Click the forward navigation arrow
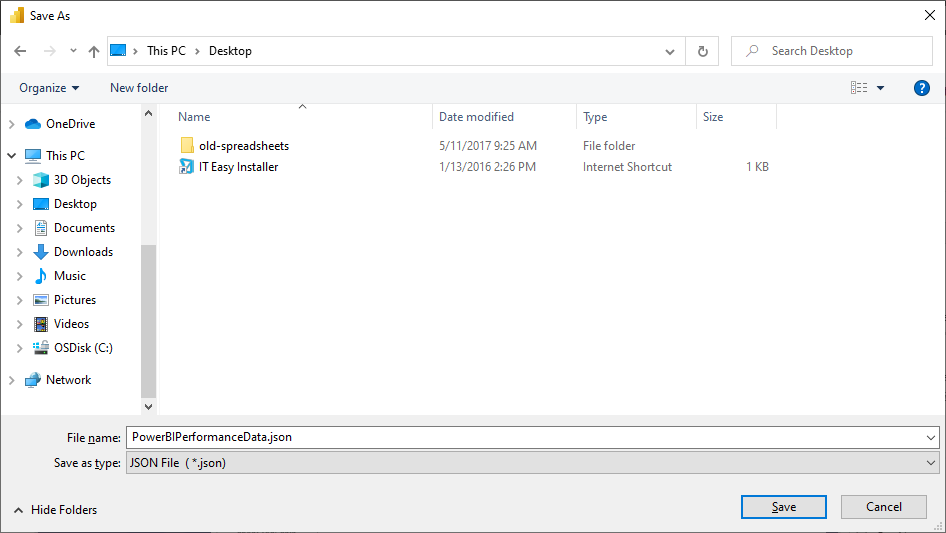 pyautogui.click(x=49, y=51)
